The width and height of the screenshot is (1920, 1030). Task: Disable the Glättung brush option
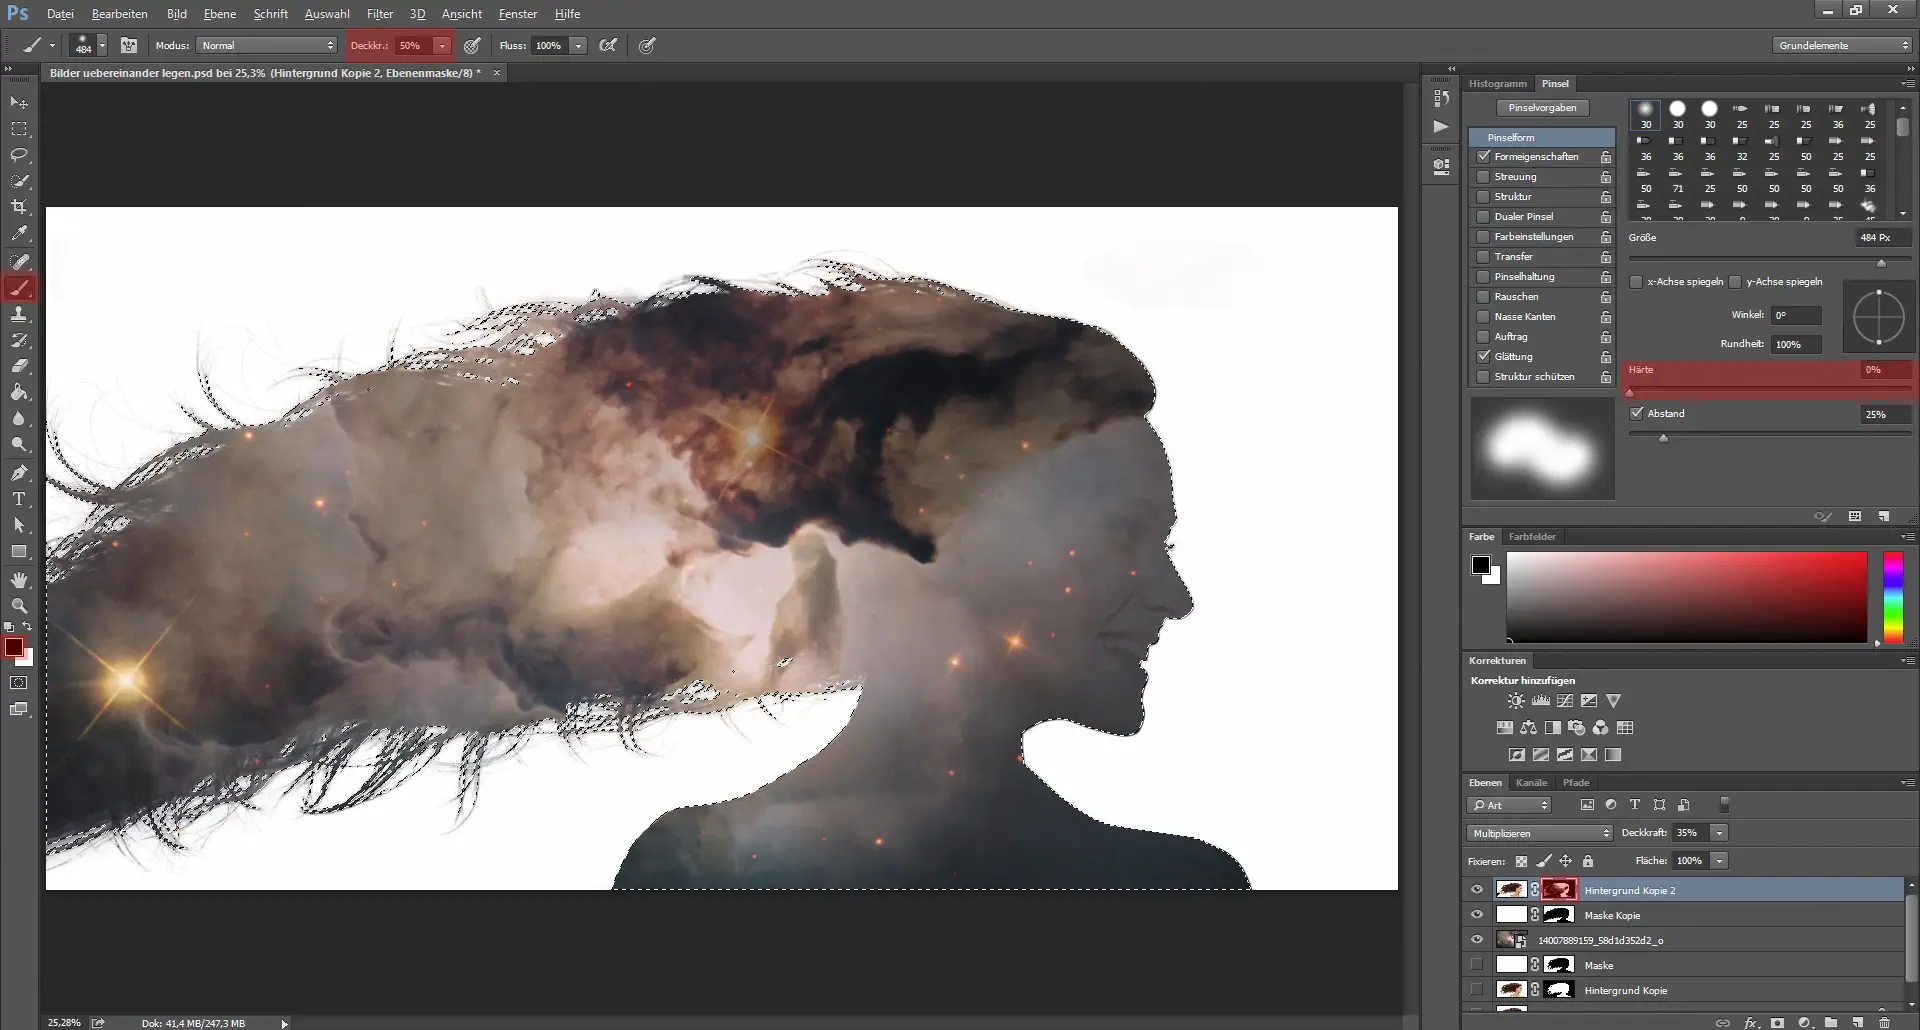coord(1484,356)
